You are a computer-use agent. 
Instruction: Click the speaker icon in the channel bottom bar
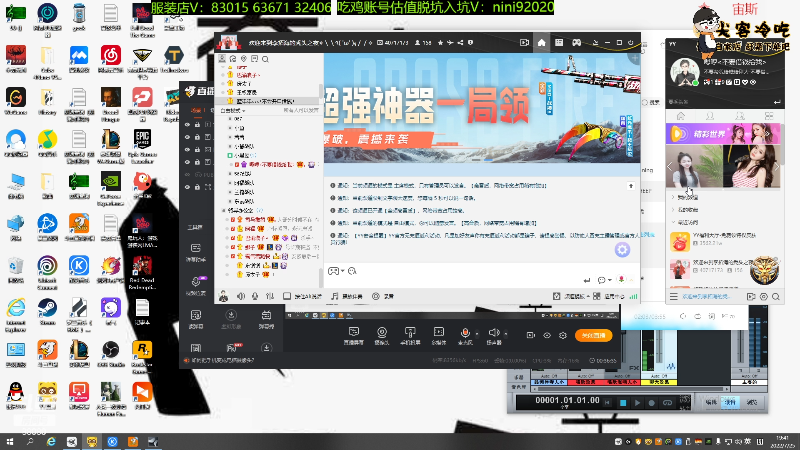241,296
